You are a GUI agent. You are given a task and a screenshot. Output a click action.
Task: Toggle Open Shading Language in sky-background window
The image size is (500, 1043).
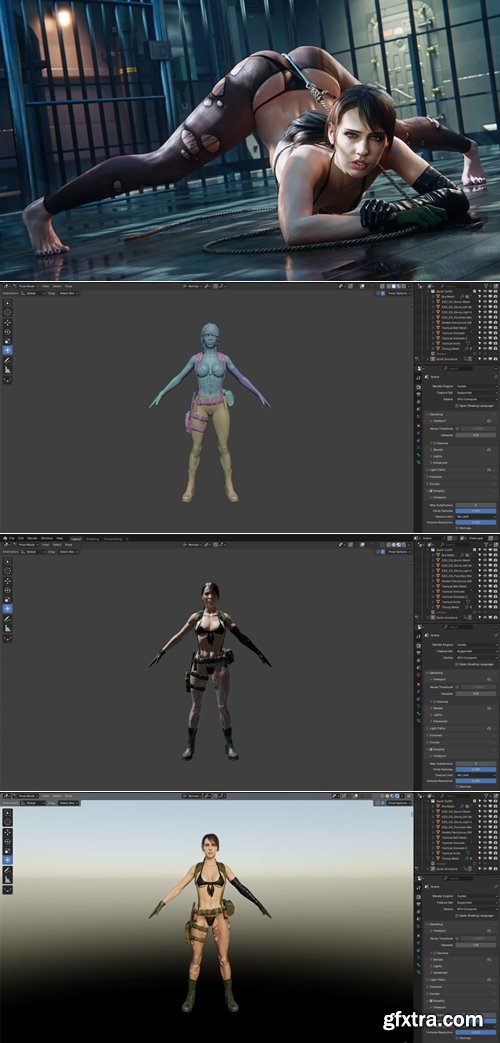click(457, 915)
